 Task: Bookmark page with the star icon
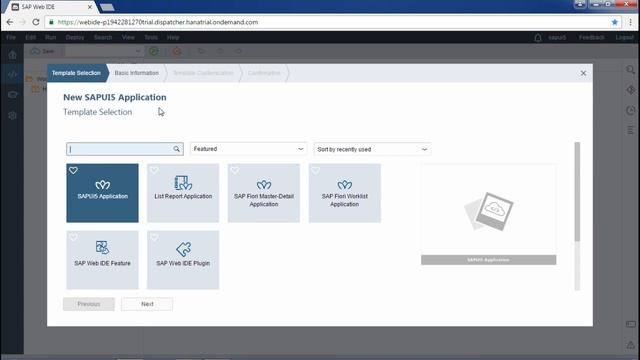point(615,22)
